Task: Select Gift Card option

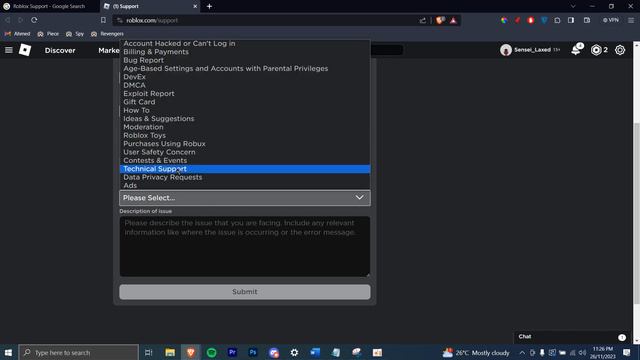Action: click(x=245, y=102)
